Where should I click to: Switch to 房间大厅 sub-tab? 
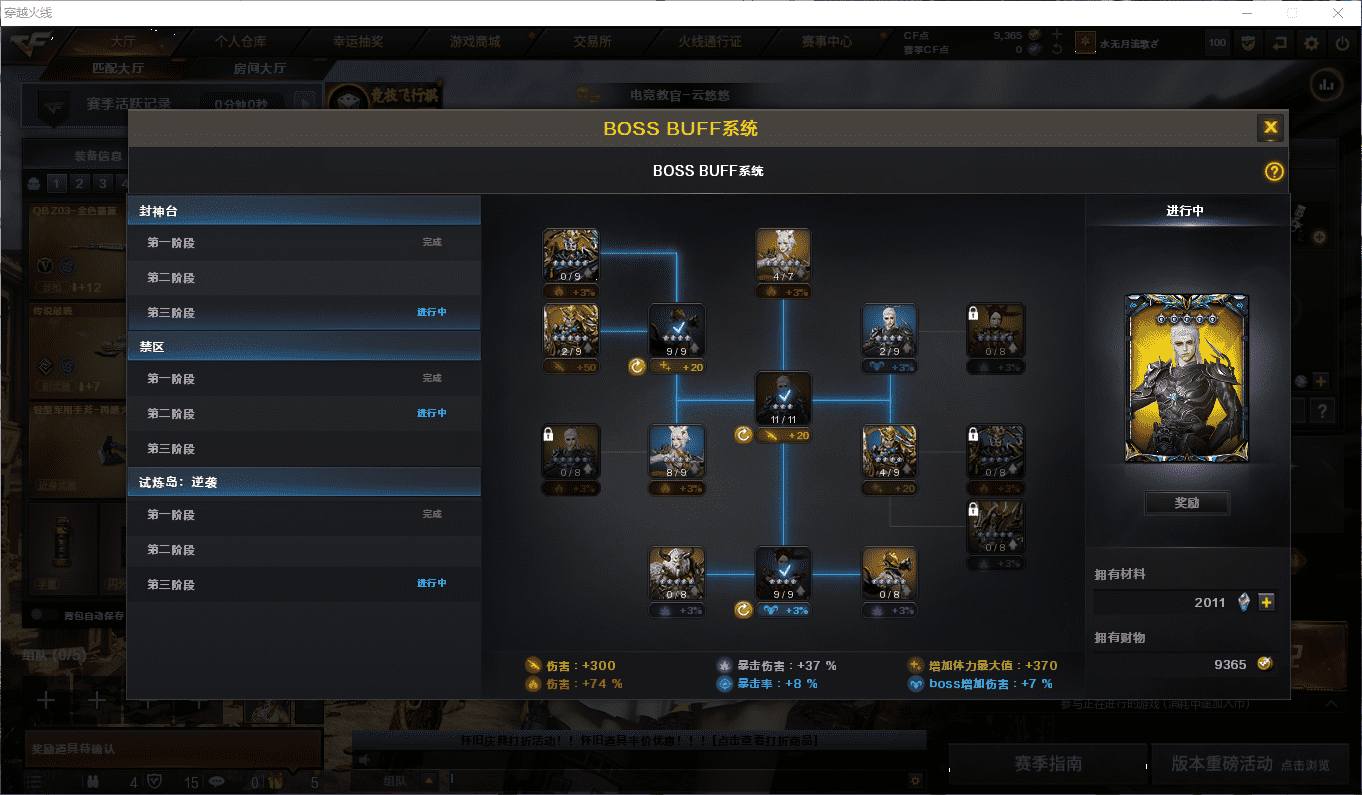[x=260, y=68]
